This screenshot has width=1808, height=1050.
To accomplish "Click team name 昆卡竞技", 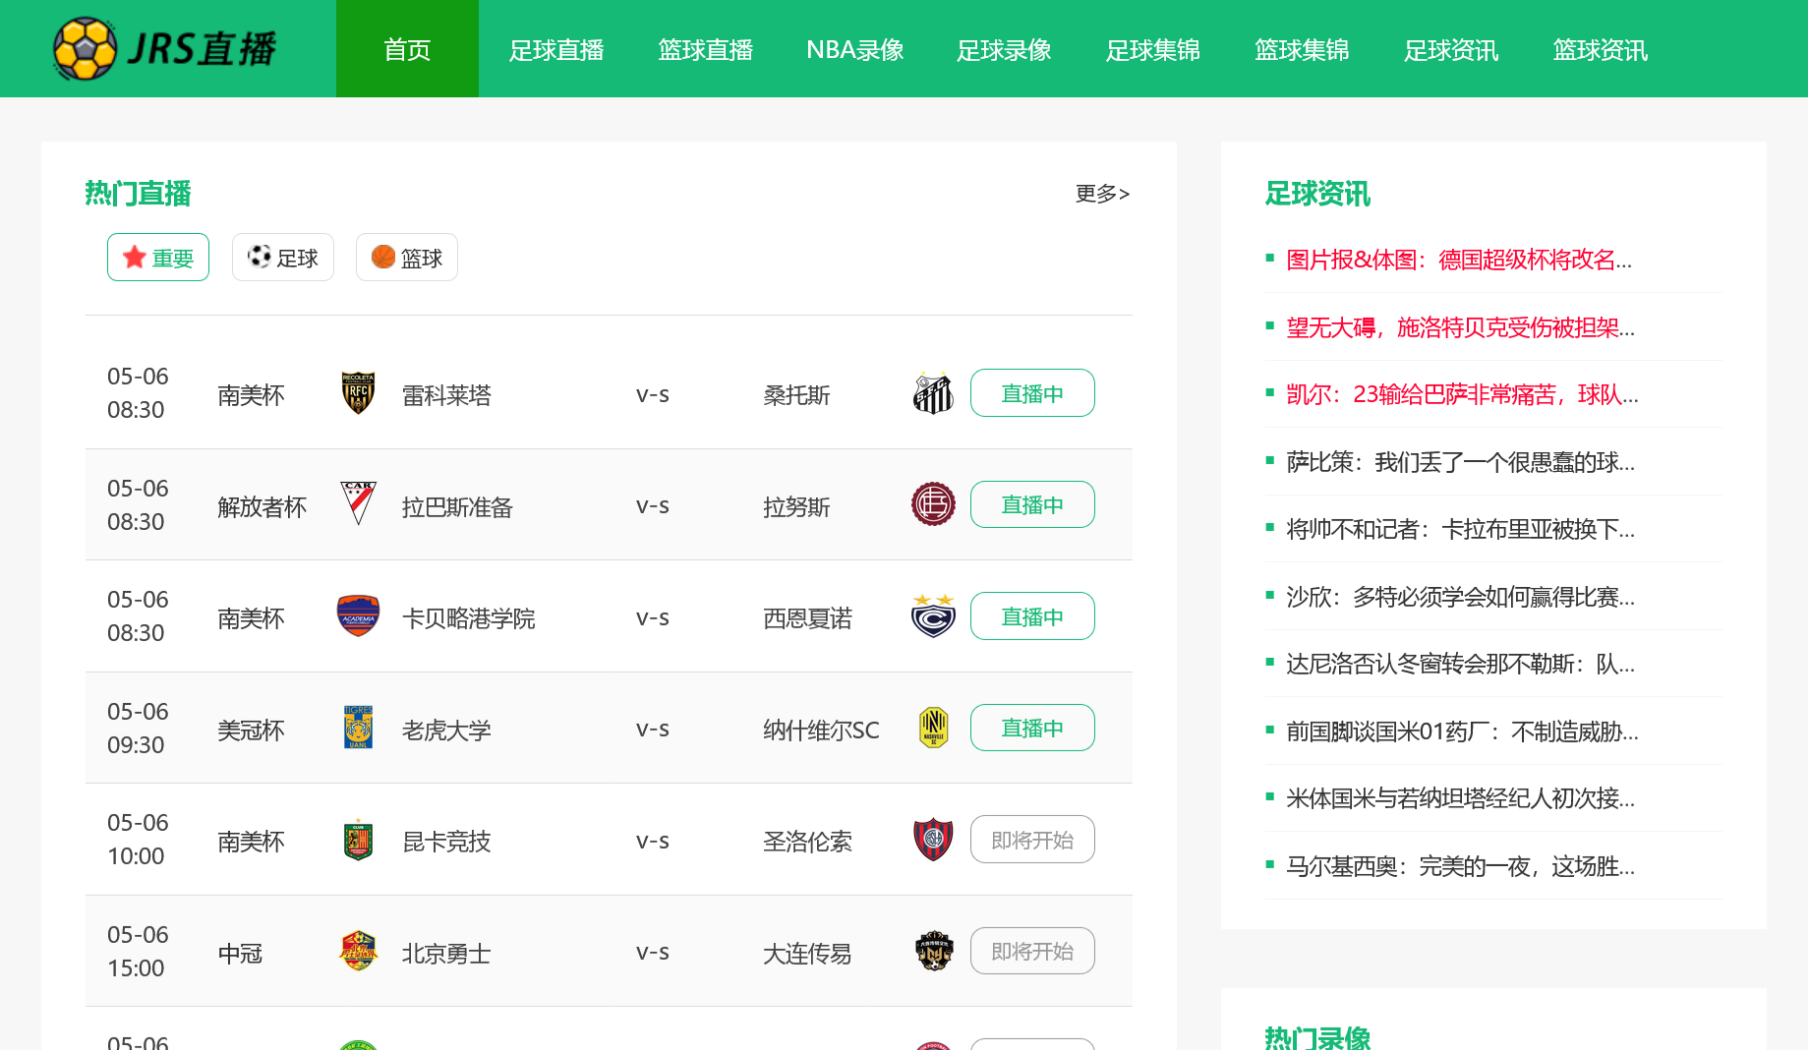I will click(446, 841).
